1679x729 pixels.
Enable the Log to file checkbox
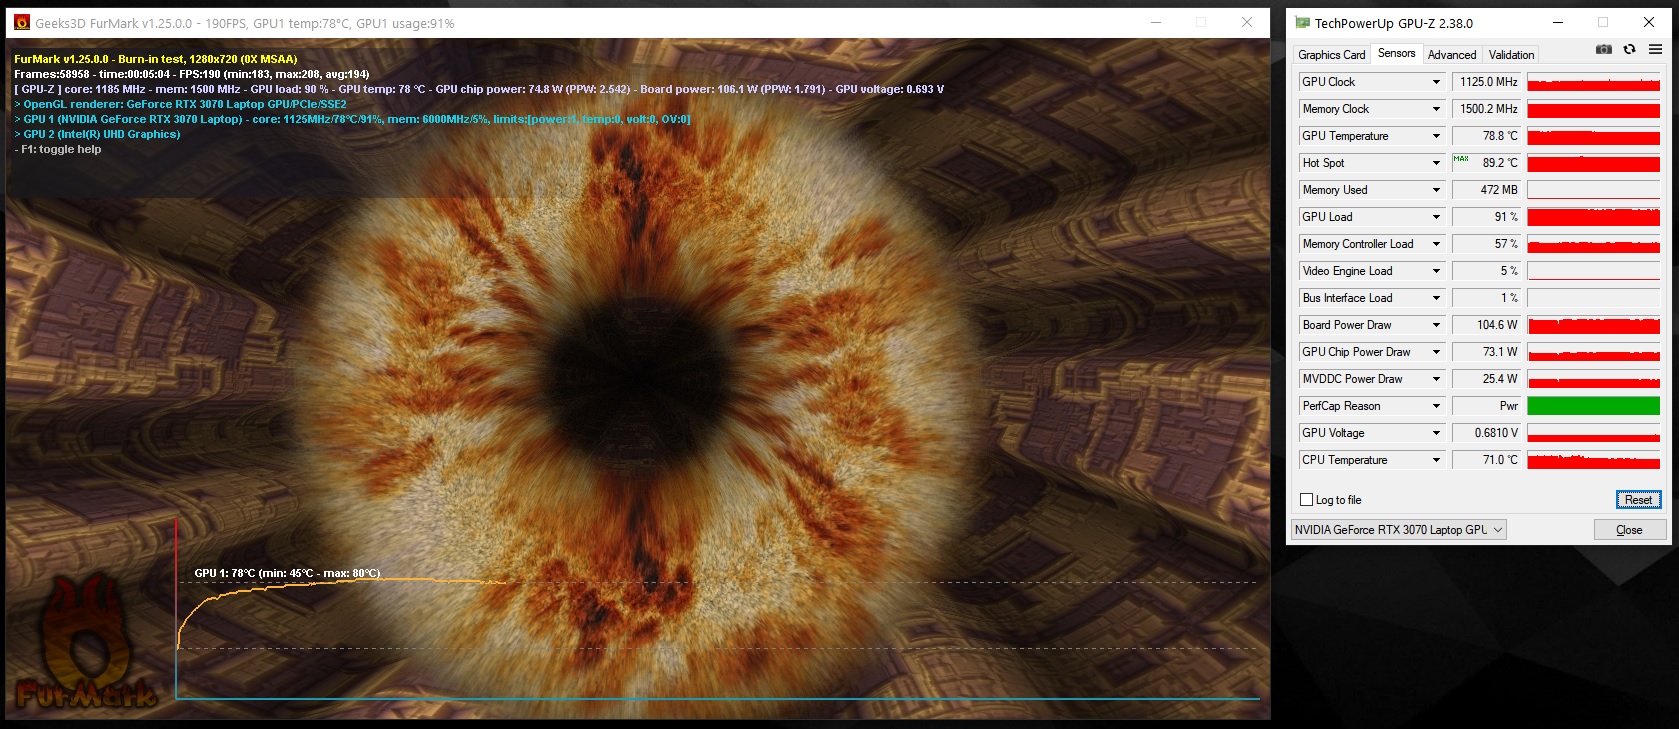point(1306,500)
